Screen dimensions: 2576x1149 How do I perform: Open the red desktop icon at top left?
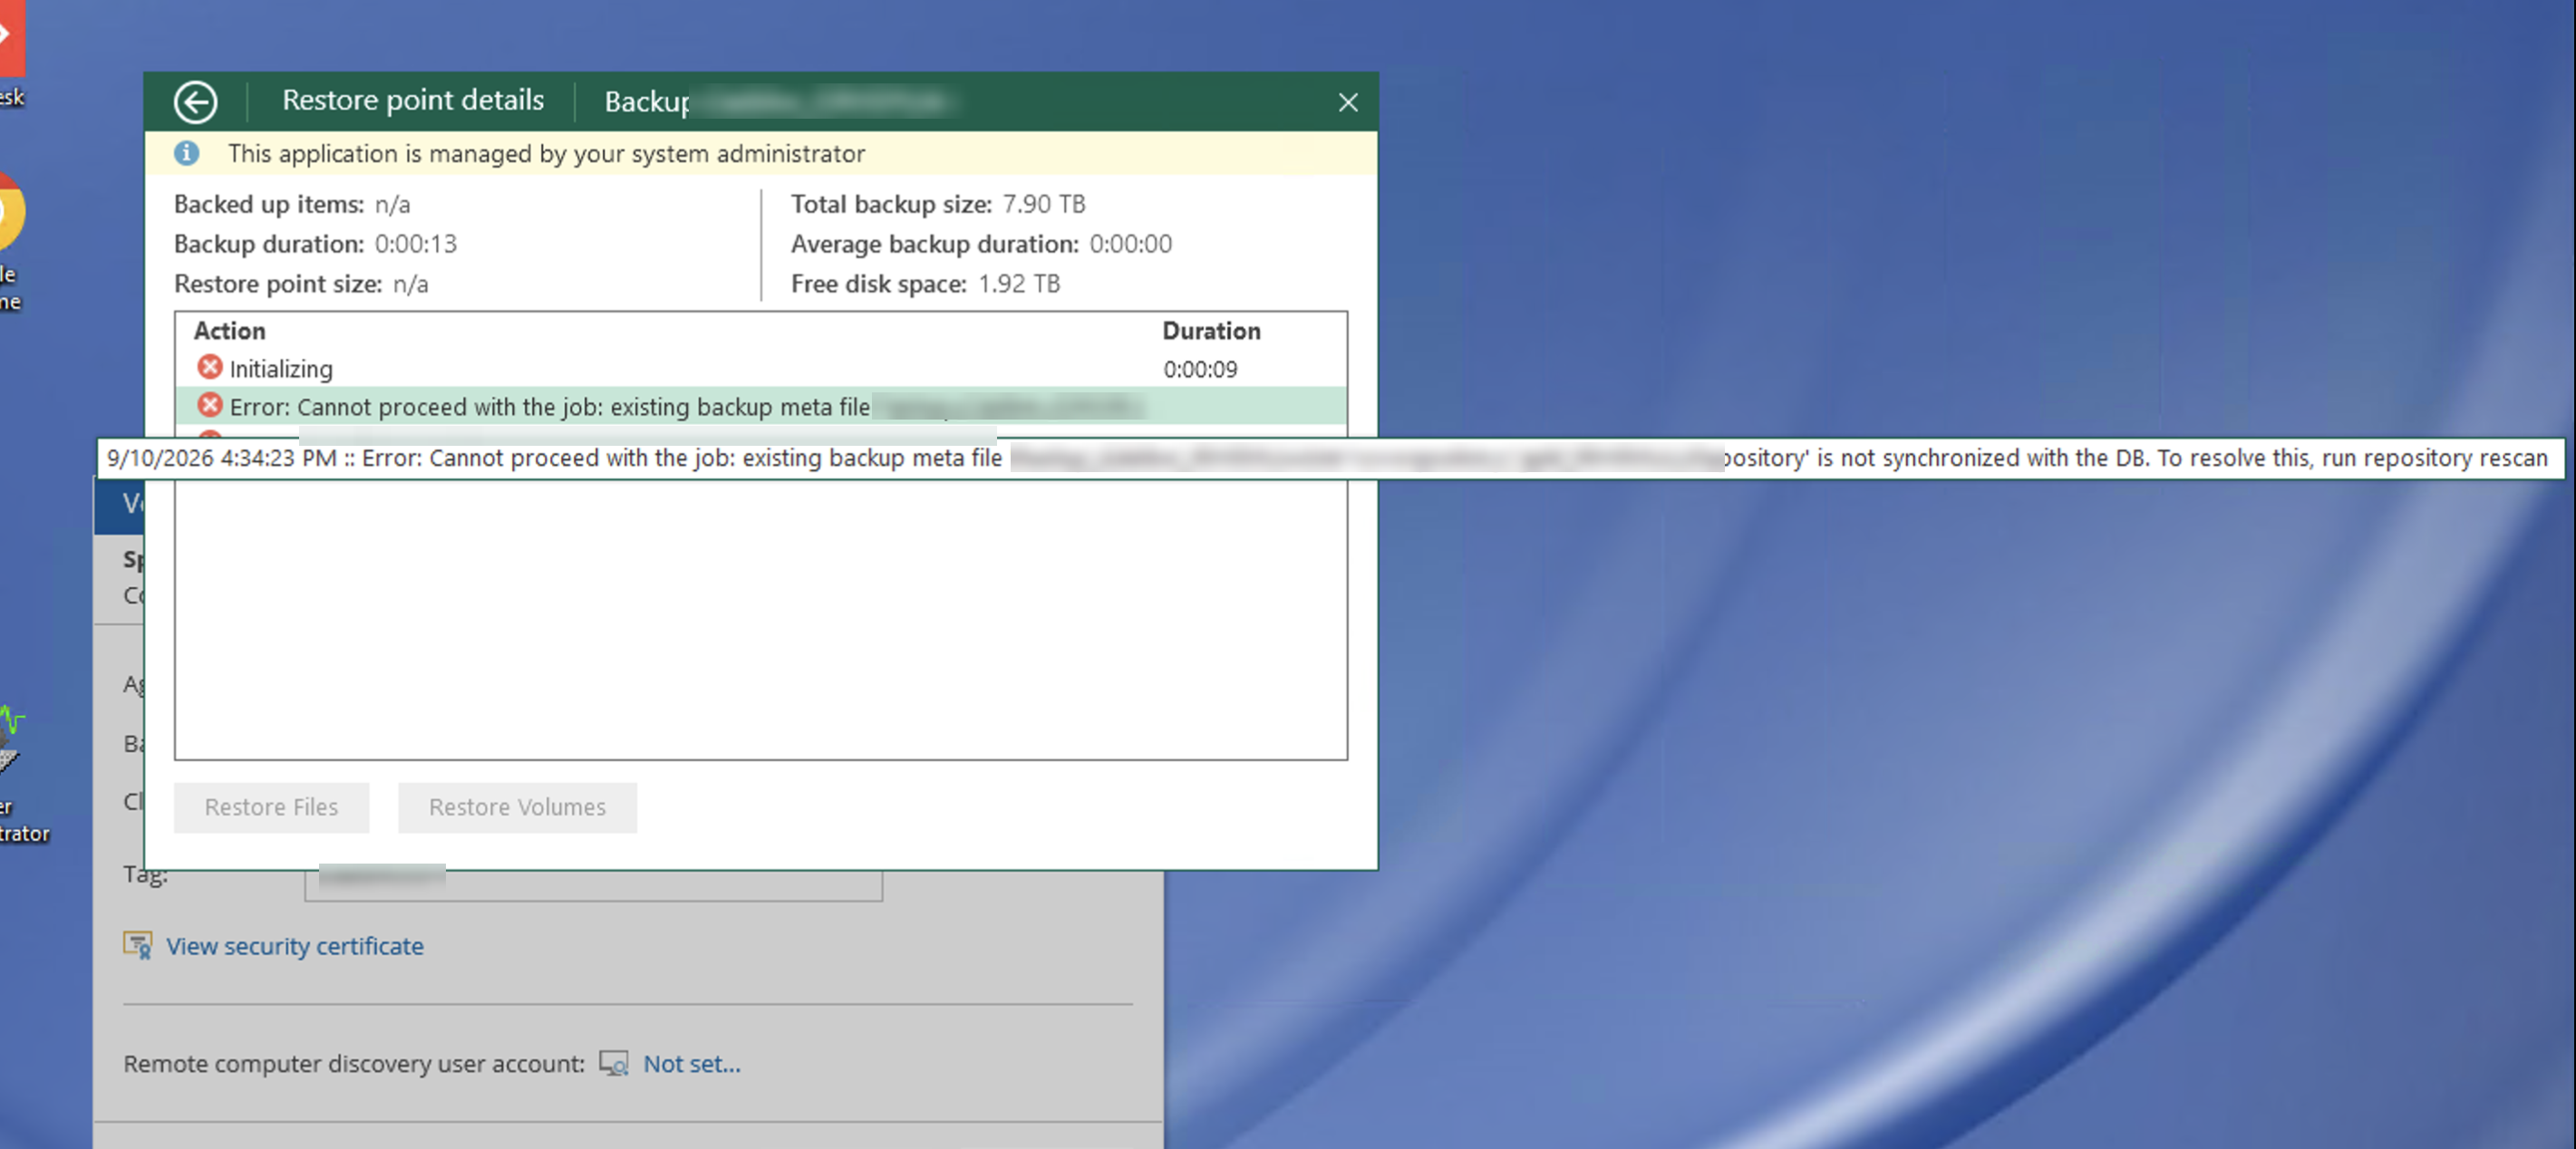click(10, 36)
